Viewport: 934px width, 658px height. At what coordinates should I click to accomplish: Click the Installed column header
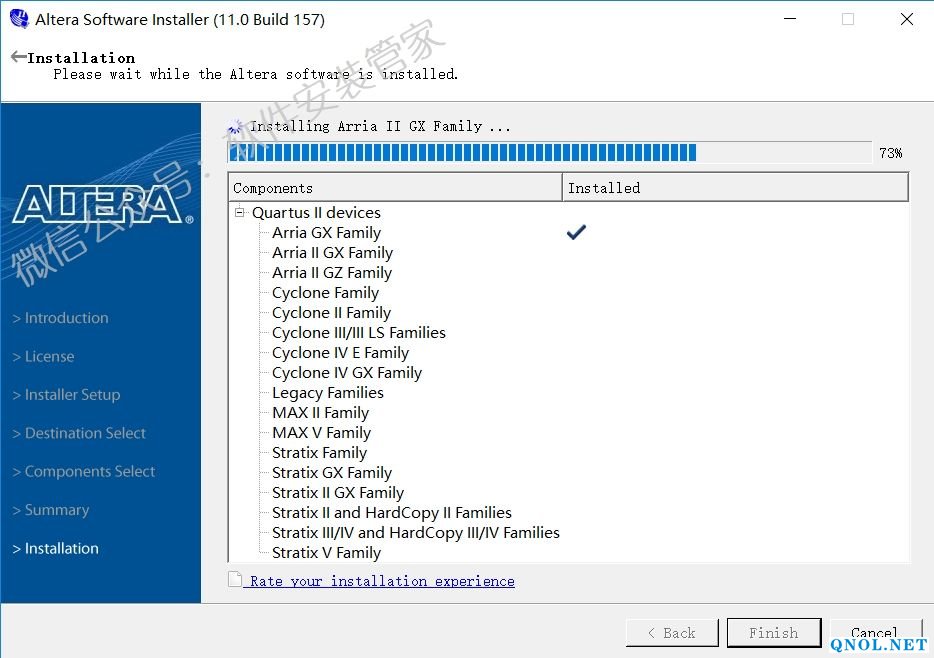[736, 188]
